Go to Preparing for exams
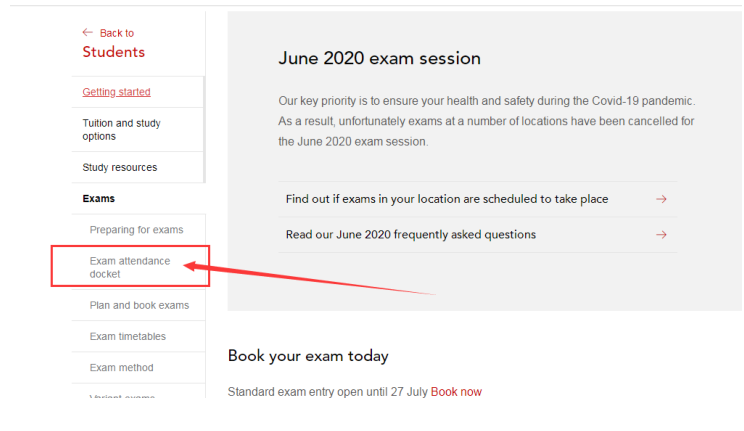The image size is (744, 431). (136, 230)
